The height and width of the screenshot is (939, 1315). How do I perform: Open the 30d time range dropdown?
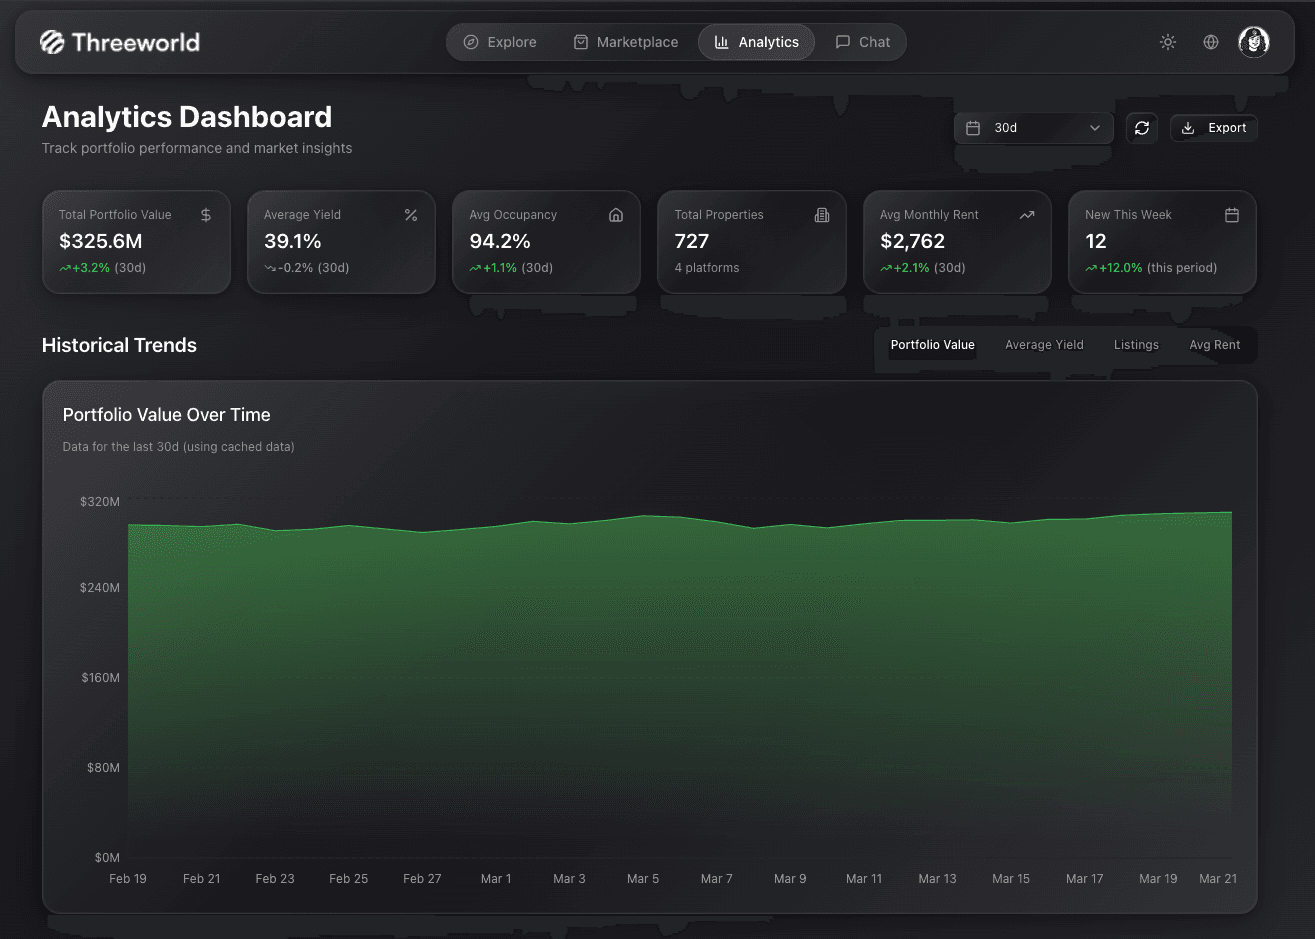click(1032, 128)
